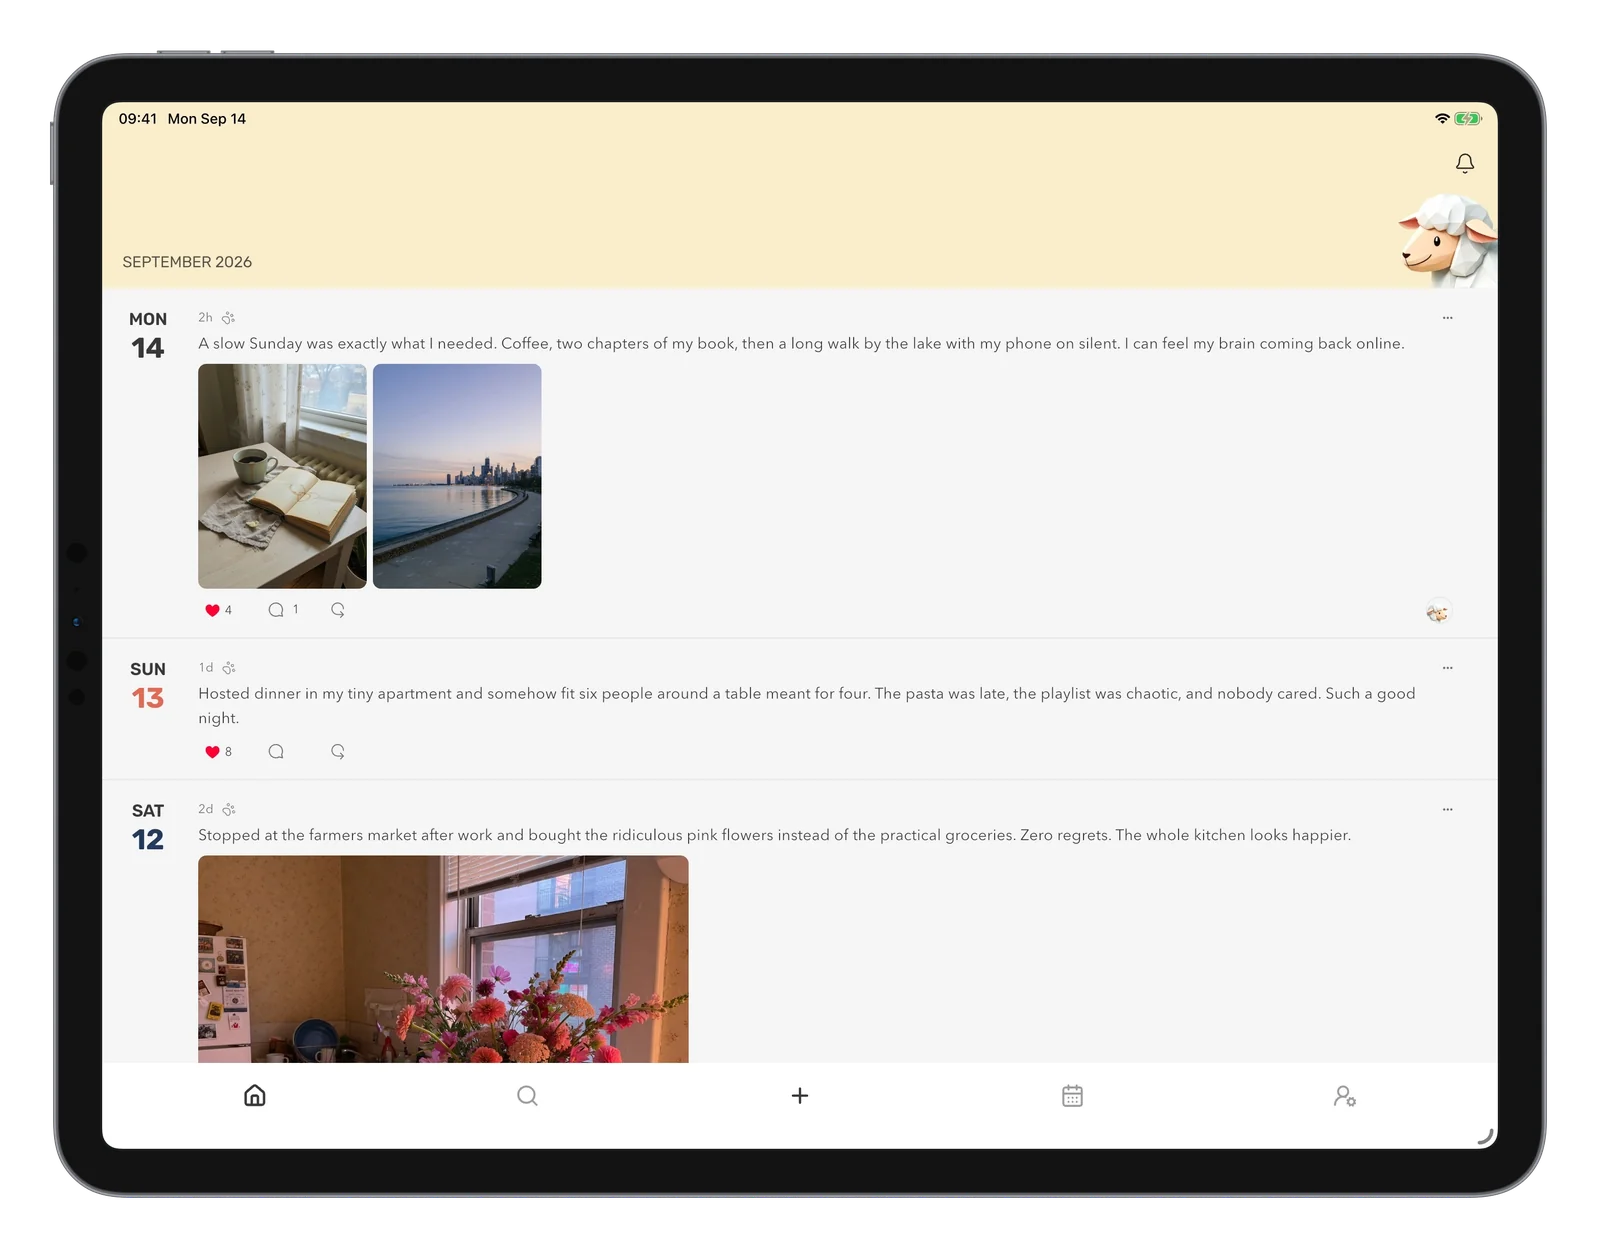Open more options for Sunday 13 post

1447,668
